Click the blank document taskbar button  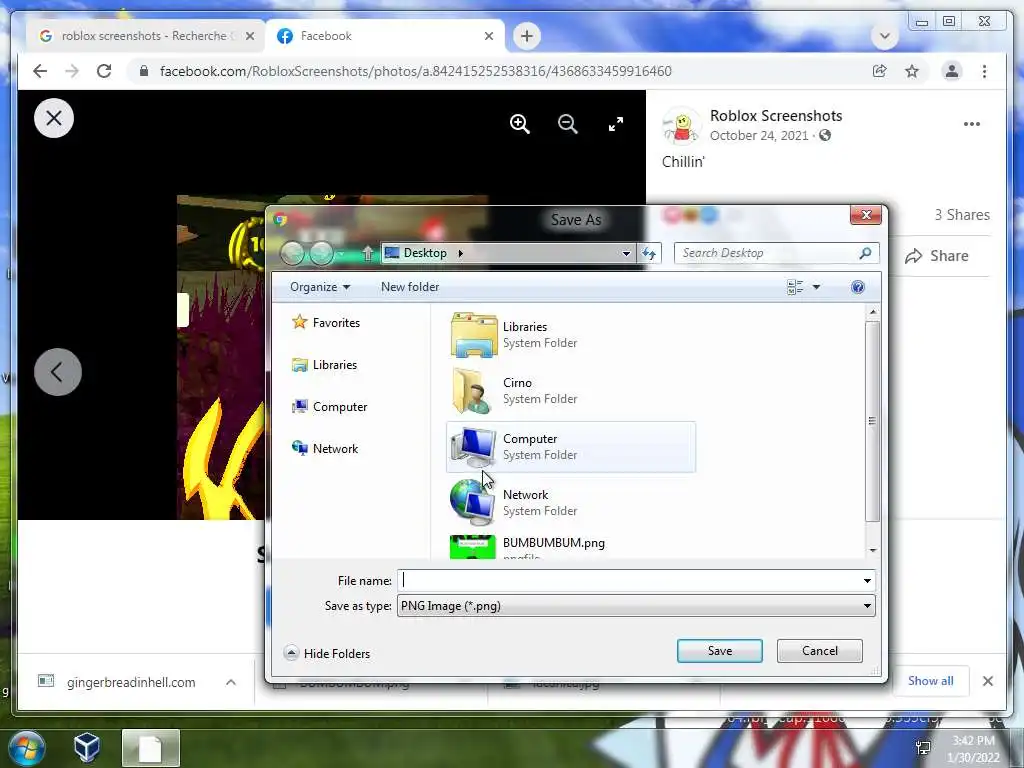pyautogui.click(x=150, y=748)
